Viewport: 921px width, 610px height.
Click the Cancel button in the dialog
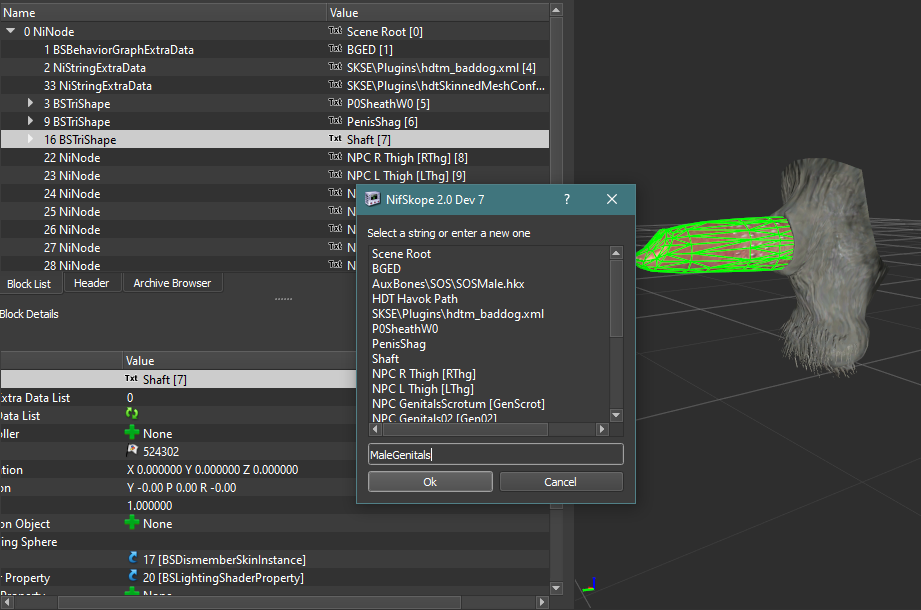coord(560,481)
